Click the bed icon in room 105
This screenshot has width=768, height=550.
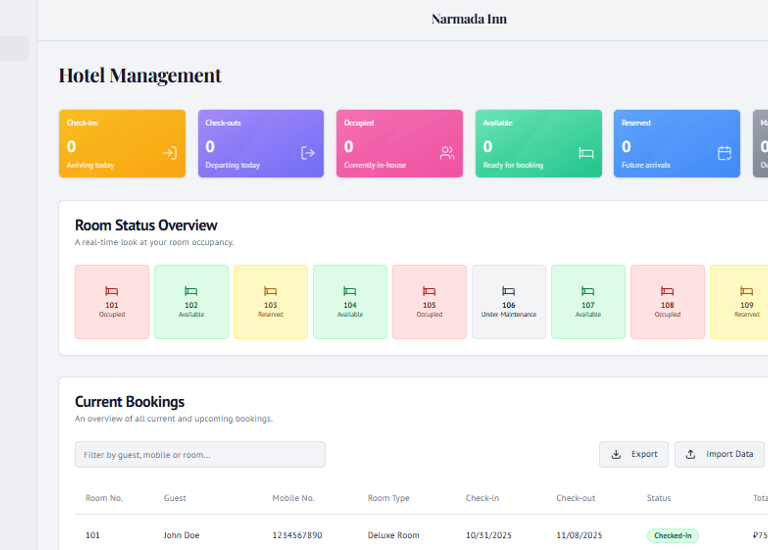429,291
